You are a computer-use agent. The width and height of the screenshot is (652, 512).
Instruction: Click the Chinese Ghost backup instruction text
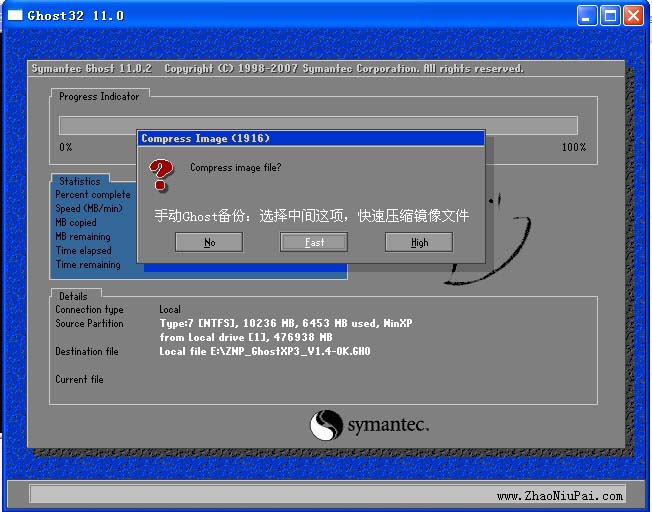312,215
